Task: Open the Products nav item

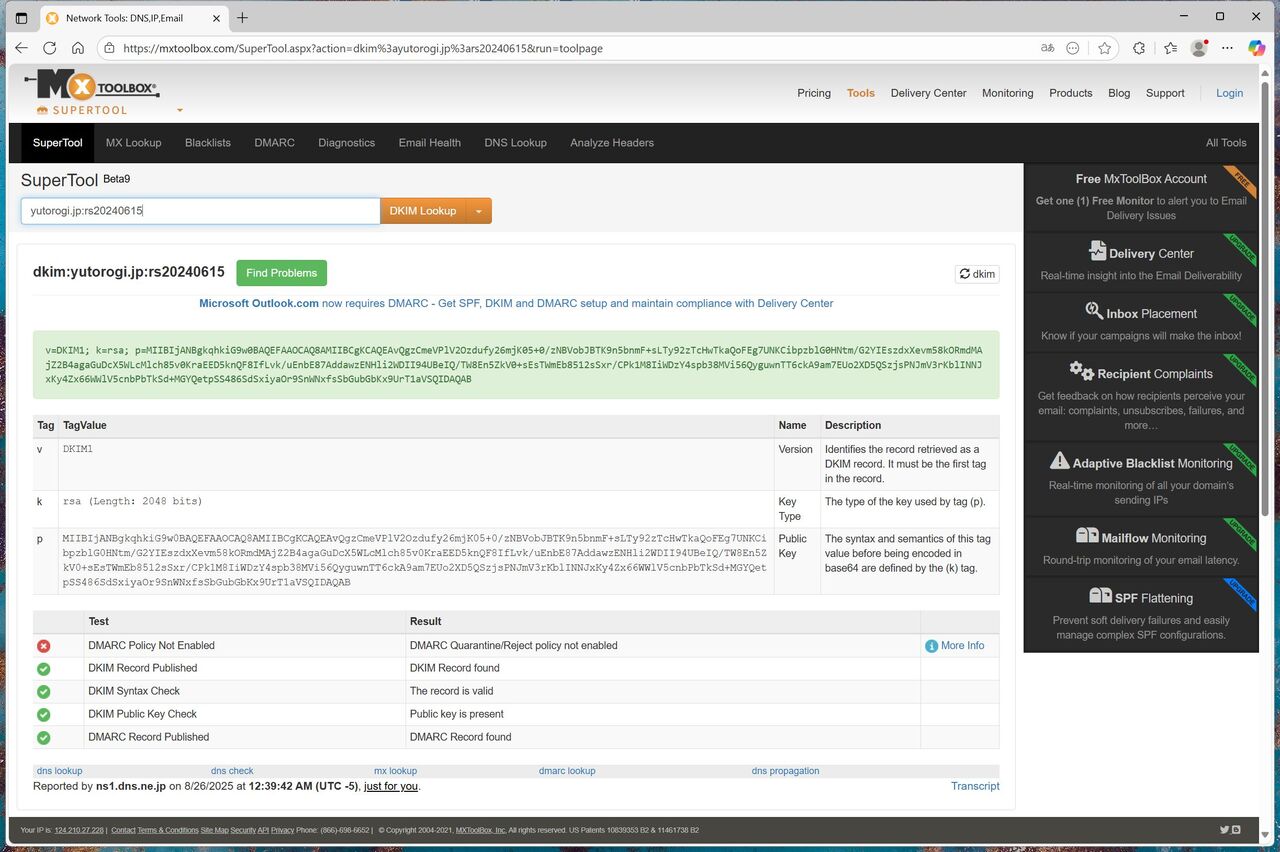Action: tap(1071, 93)
